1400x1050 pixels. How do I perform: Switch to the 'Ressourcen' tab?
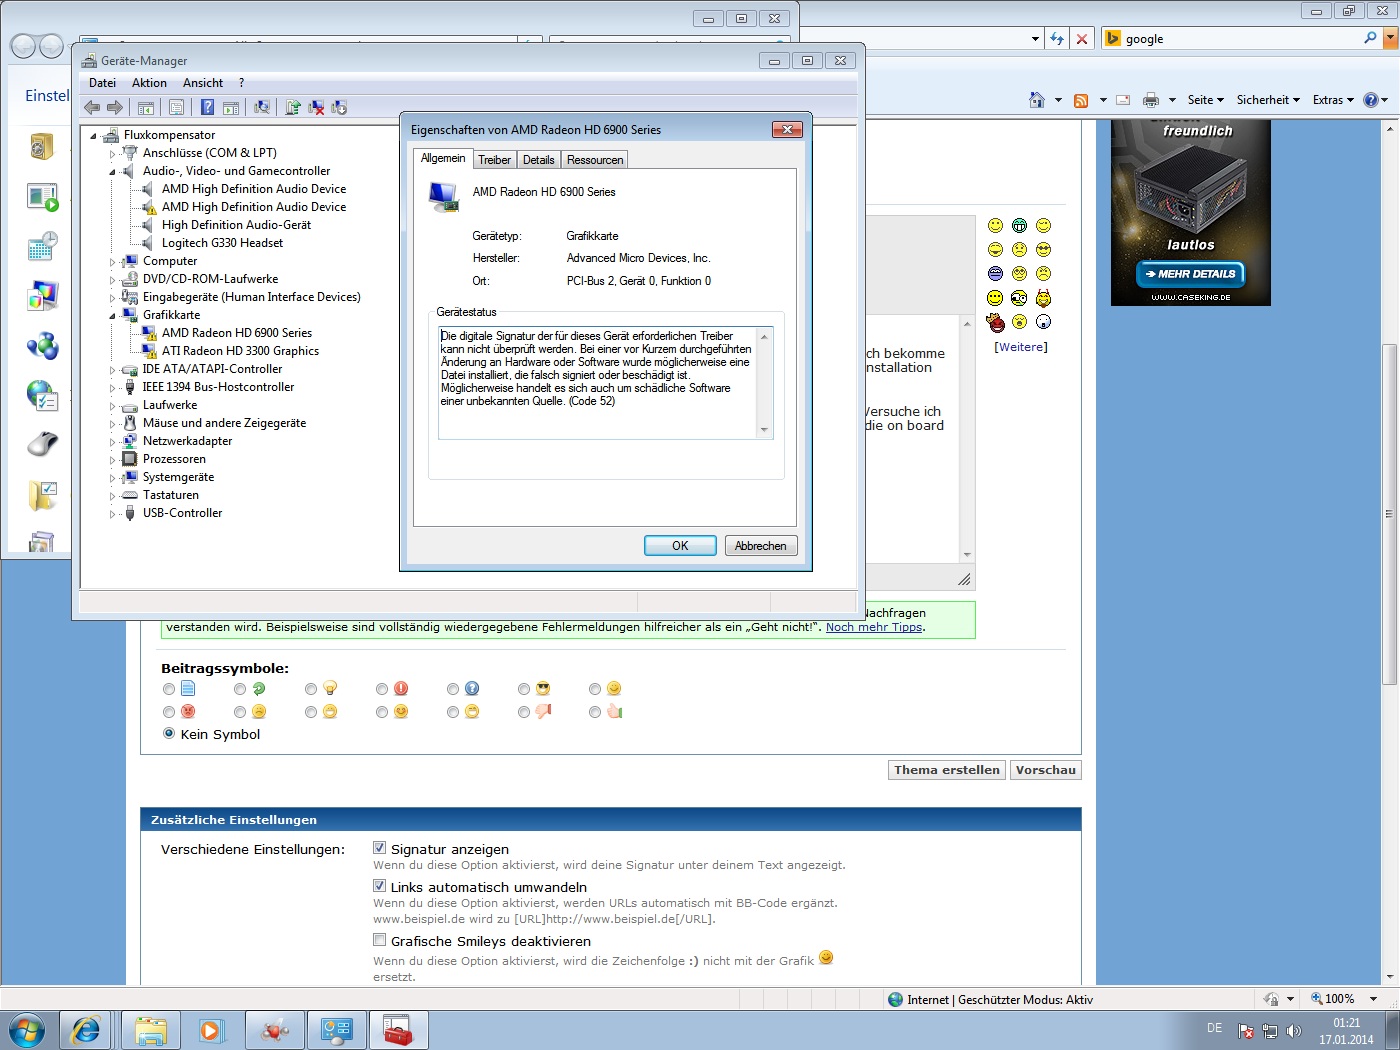click(x=595, y=160)
